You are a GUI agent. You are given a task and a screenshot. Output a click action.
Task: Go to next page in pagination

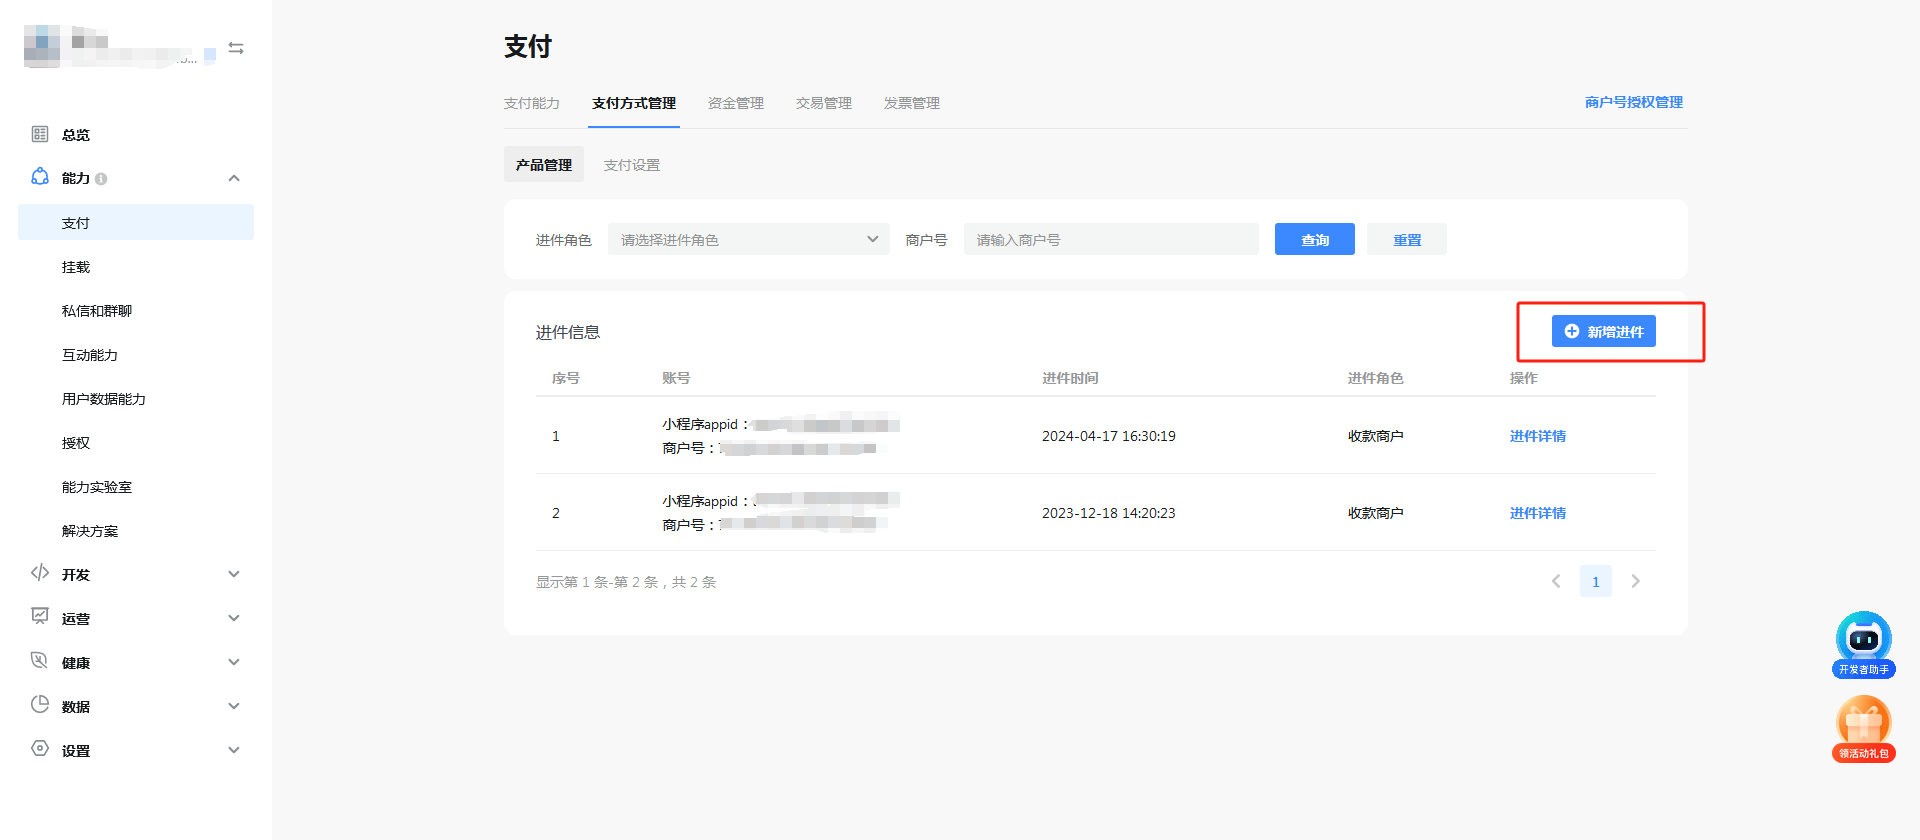pos(1635,581)
